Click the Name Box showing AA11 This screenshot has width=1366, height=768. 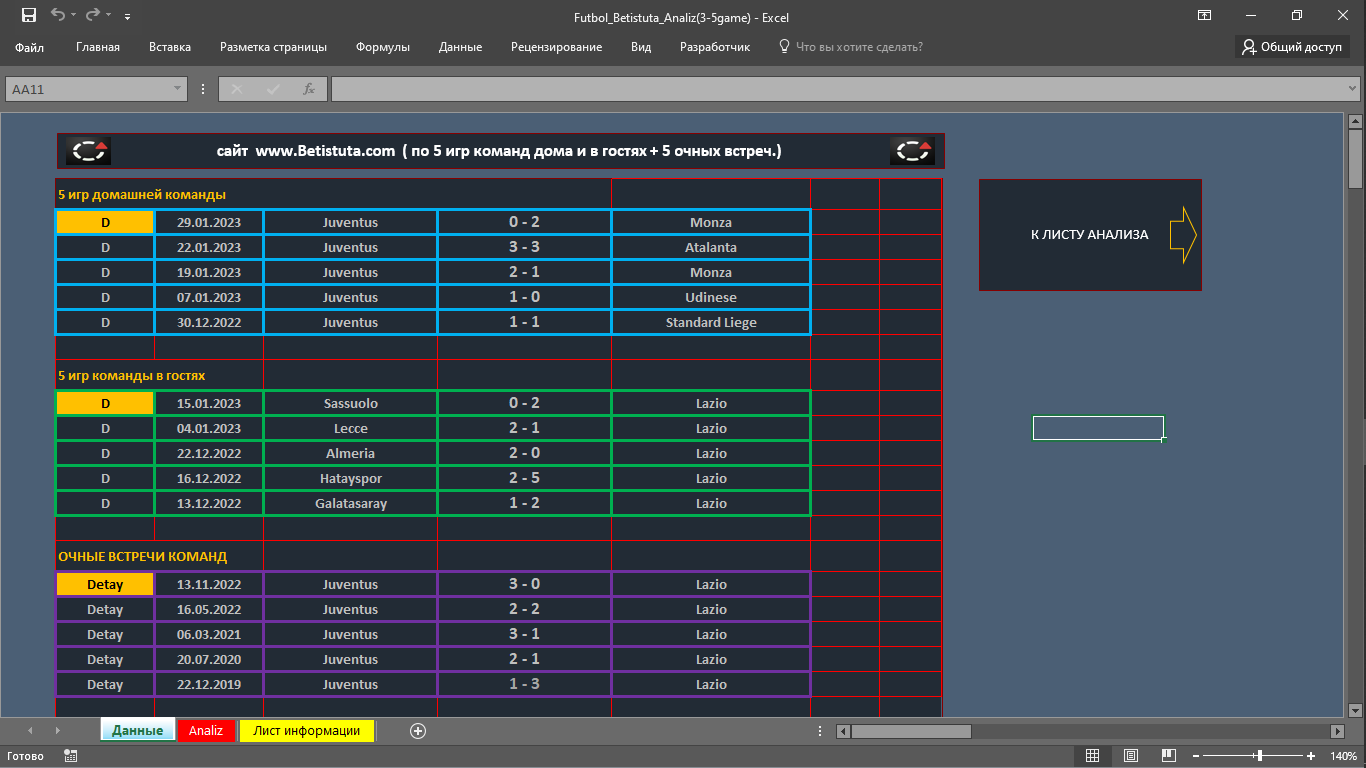tap(88, 89)
